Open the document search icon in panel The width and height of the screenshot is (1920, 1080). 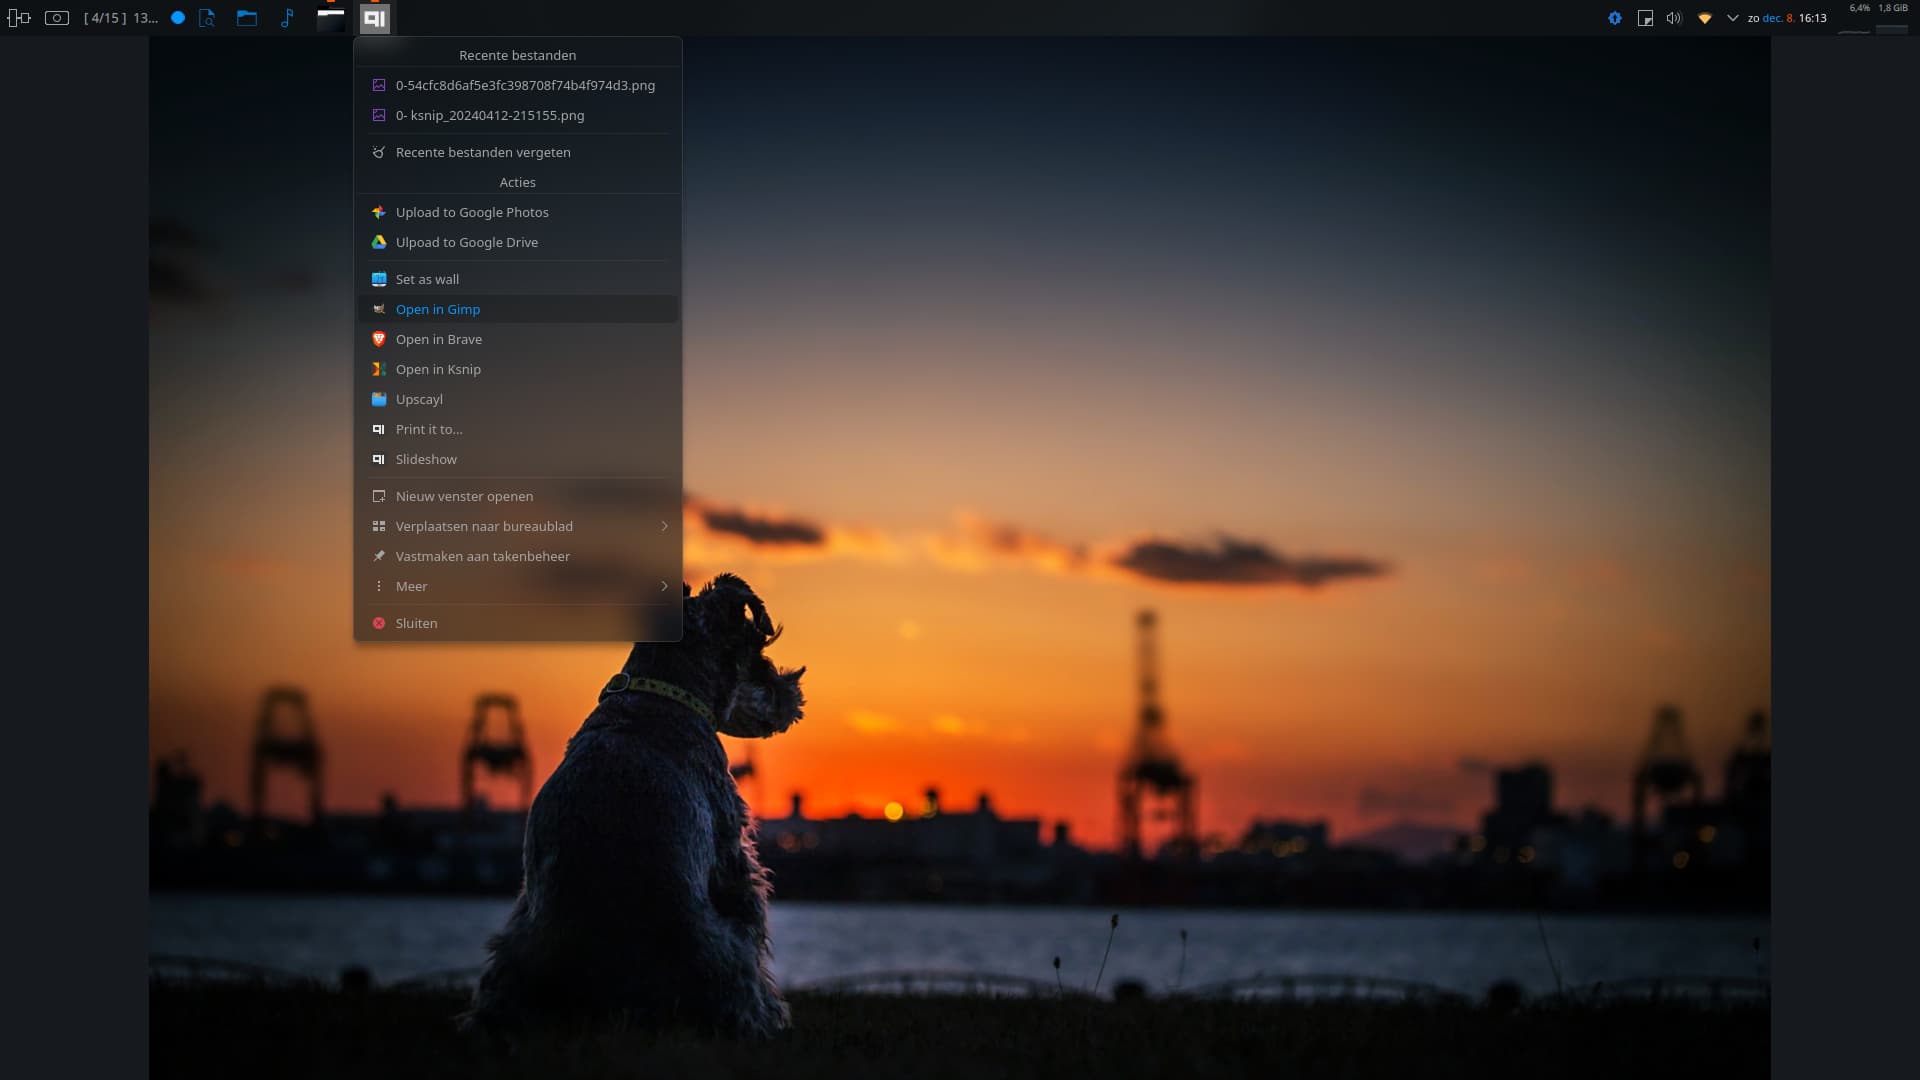tap(207, 18)
